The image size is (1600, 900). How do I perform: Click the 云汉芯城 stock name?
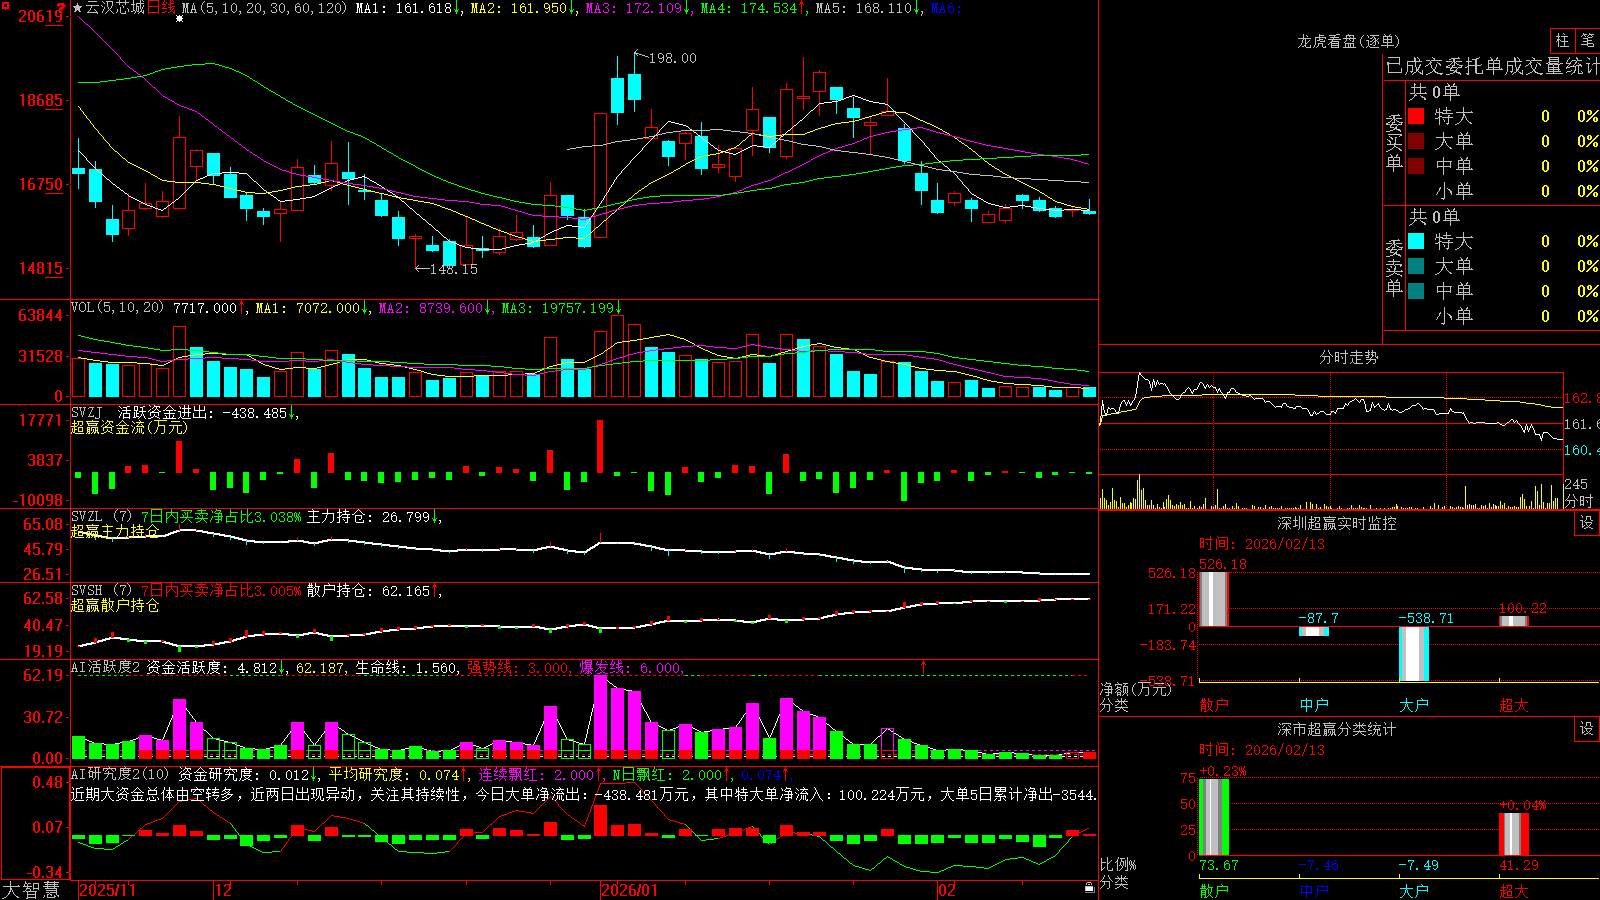point(115,8)
